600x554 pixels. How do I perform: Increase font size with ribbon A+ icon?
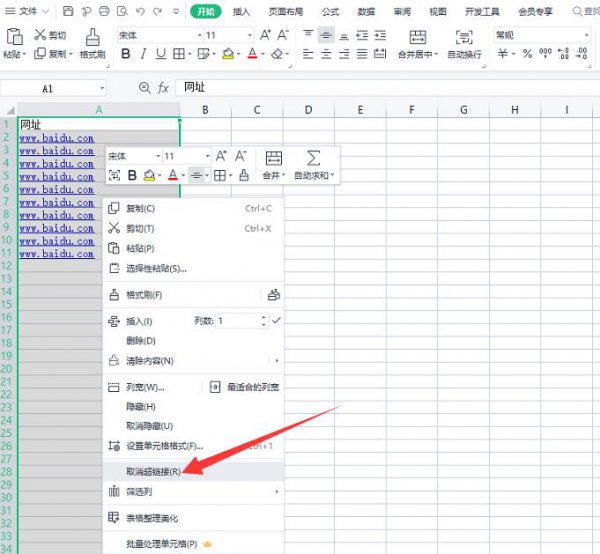265,35
